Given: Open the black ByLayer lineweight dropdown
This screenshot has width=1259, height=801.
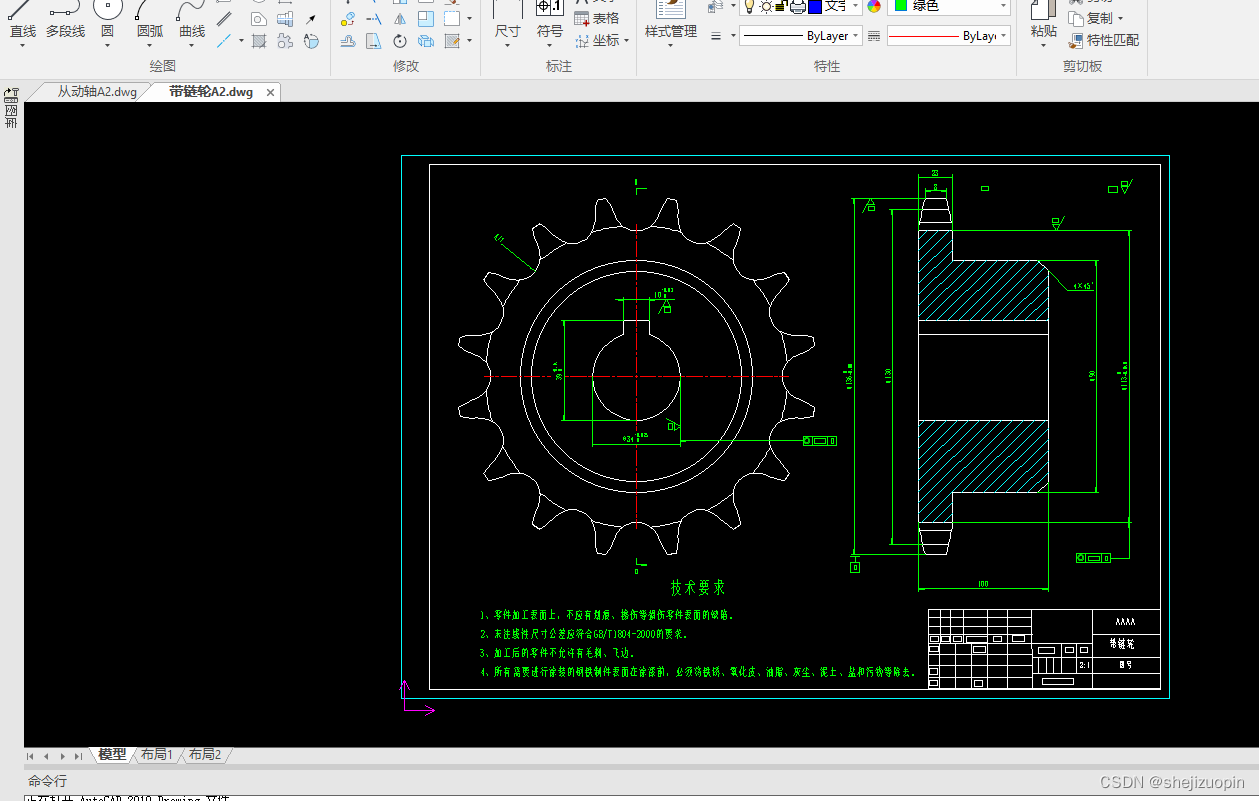Looking at the screenshot, I should (801, 36).
